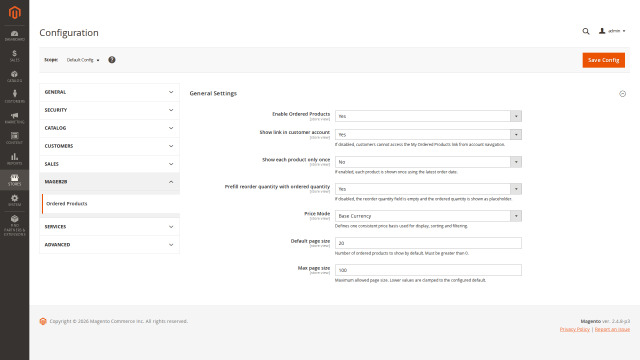Collapse the General Settings section toggle icon

pyautogui.click(x=622, y=94)
